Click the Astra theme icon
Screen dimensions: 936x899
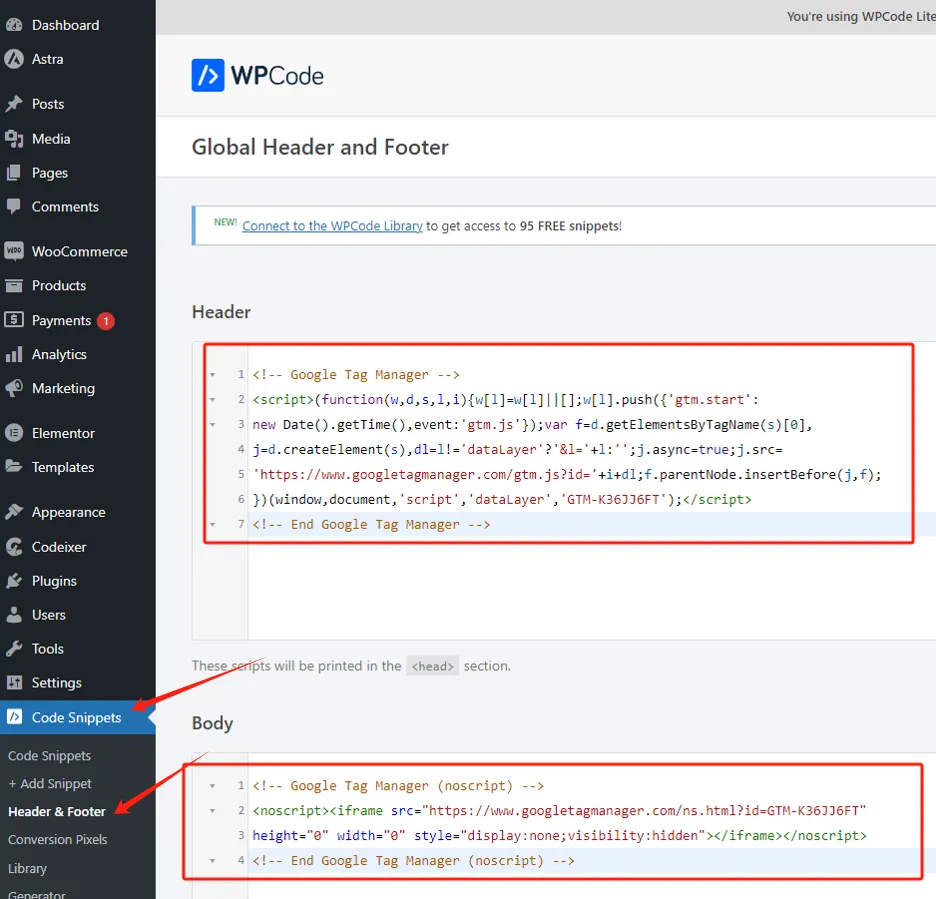pyautogui.click(x=14, y=59)
